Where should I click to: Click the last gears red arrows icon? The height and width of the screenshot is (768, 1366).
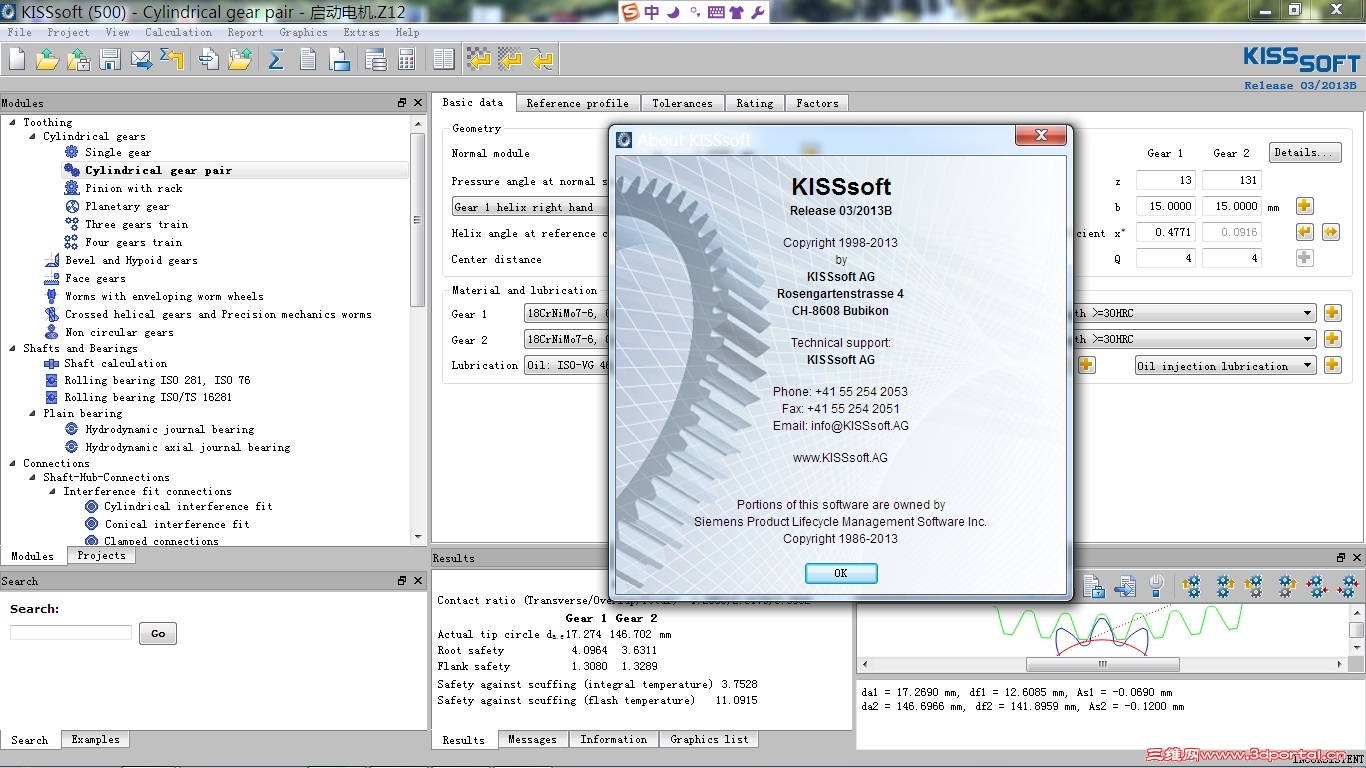[x=1348, y=586]
